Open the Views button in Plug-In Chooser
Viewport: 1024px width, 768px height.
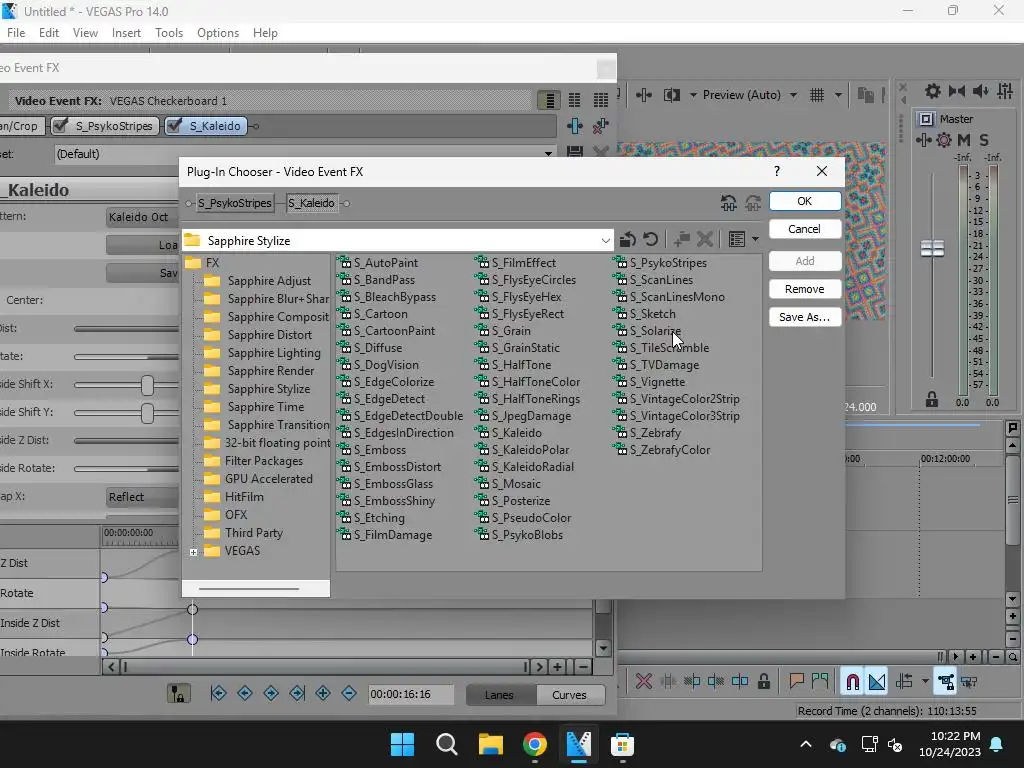737,240
